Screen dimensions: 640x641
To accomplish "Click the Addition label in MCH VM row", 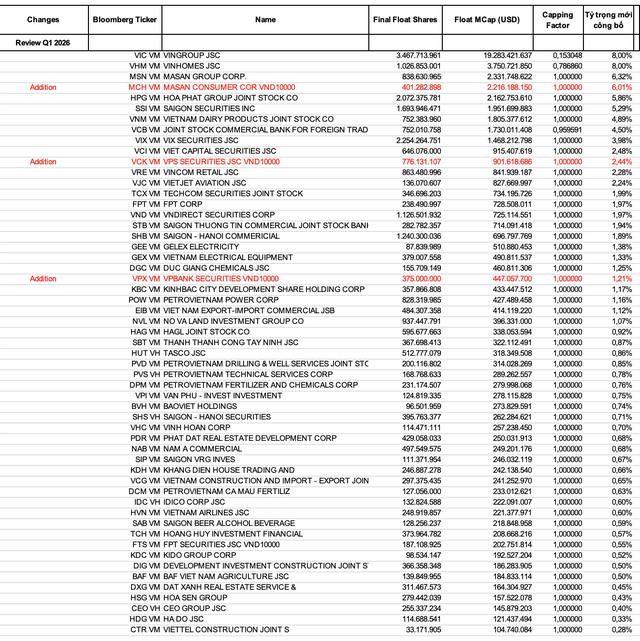I will 43,88.
